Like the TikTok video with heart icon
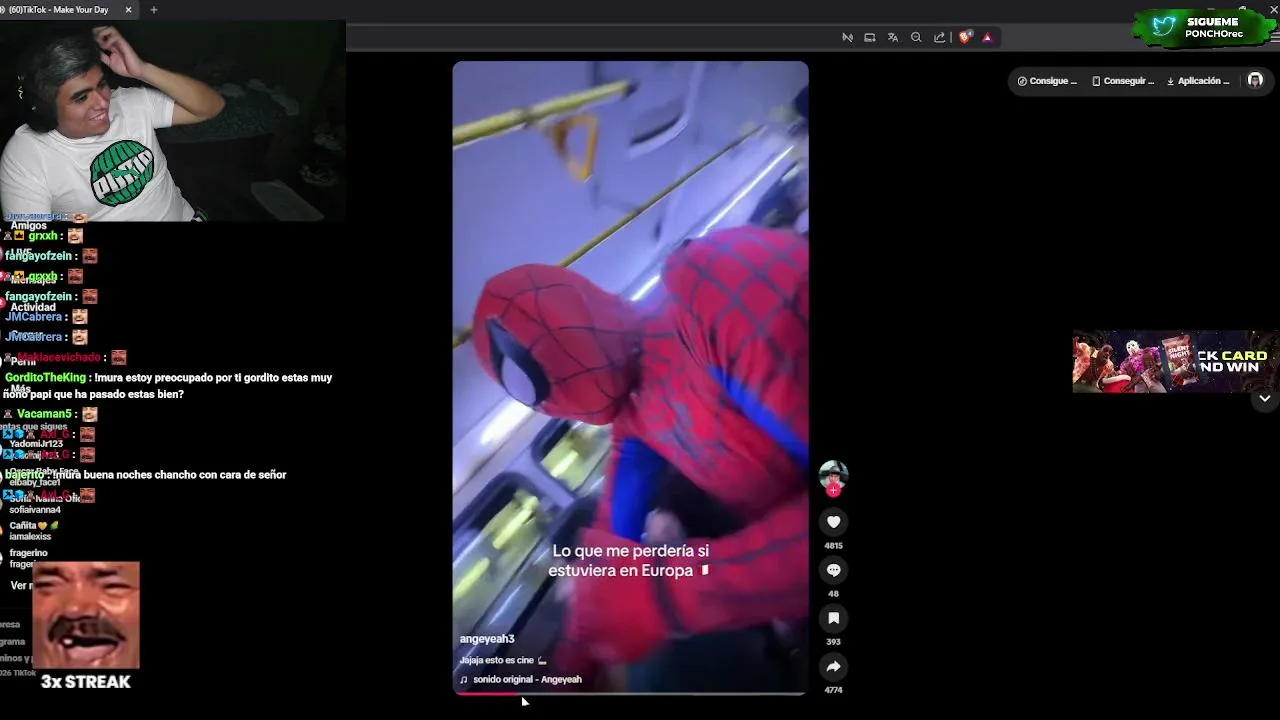 pos(833,522)
